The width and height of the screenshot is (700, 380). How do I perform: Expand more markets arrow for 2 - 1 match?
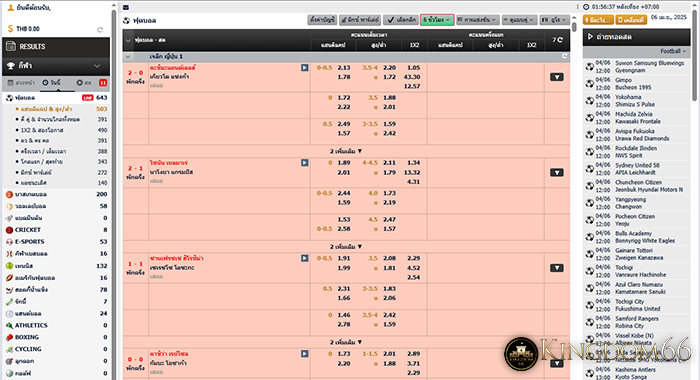click(557, 172)
